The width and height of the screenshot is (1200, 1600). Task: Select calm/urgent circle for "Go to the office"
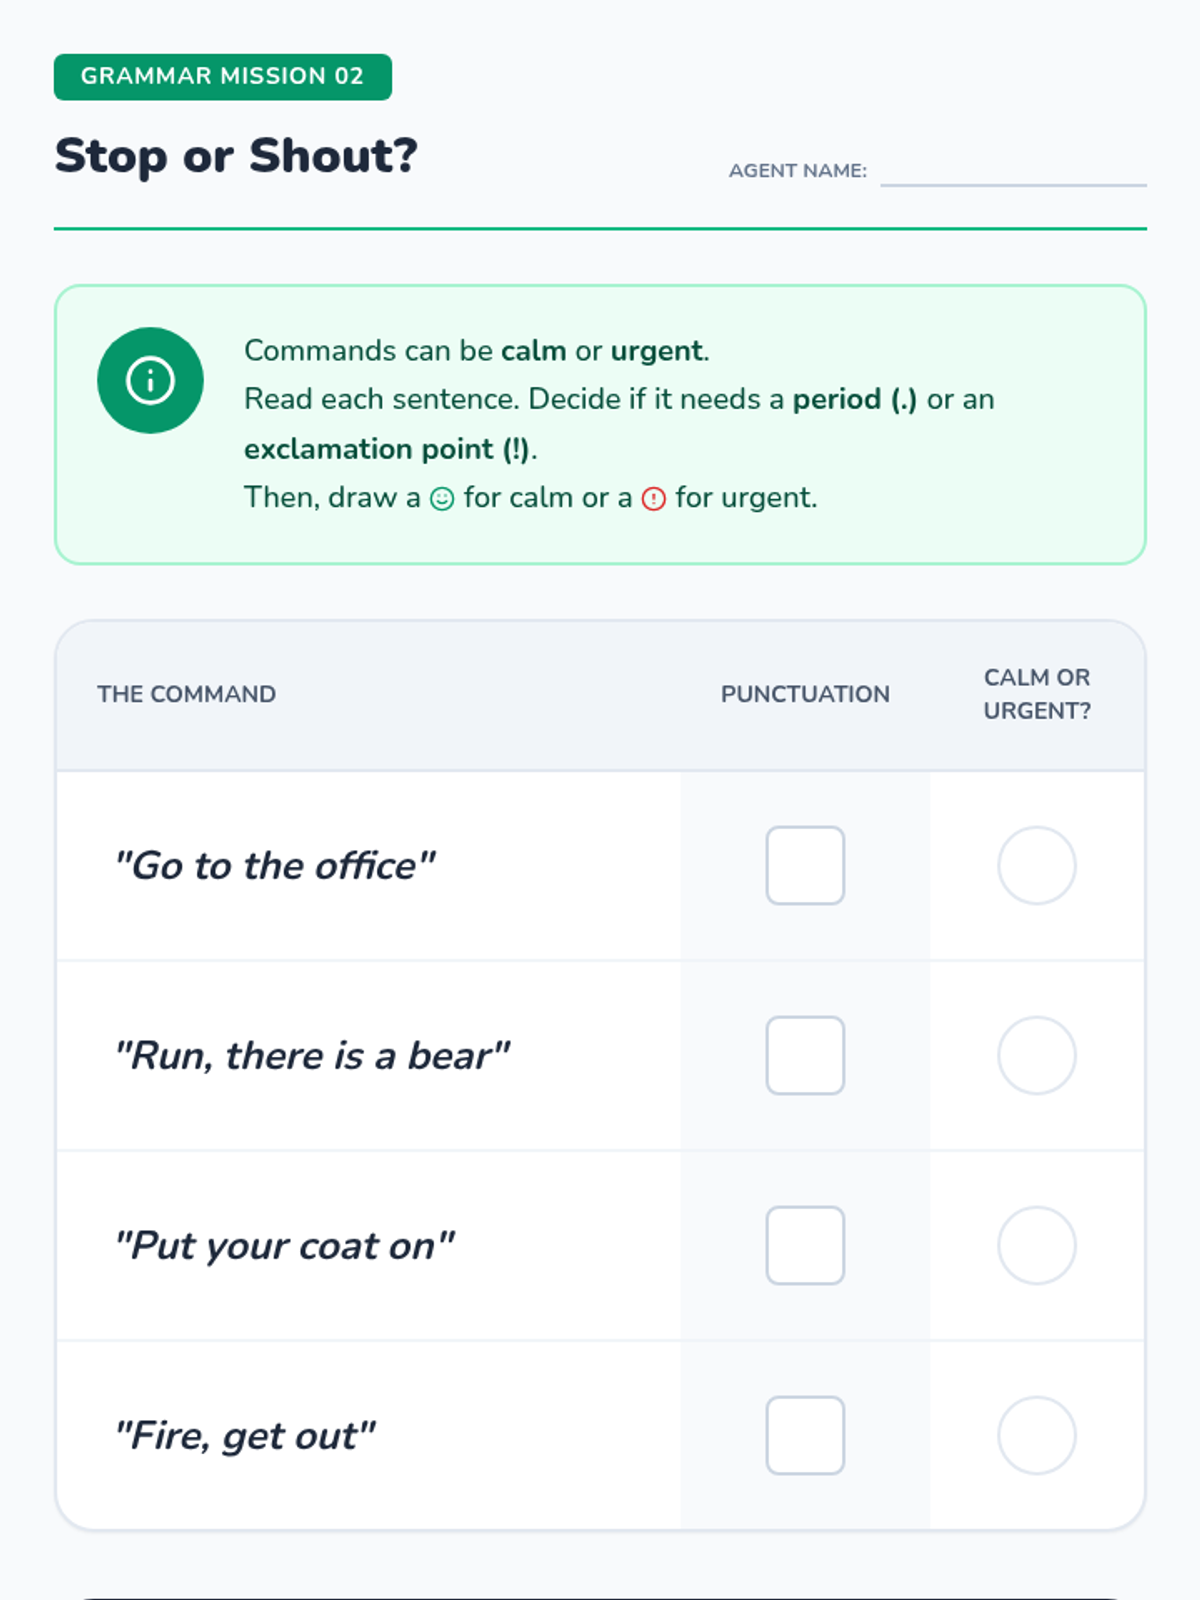point(1037,865)
